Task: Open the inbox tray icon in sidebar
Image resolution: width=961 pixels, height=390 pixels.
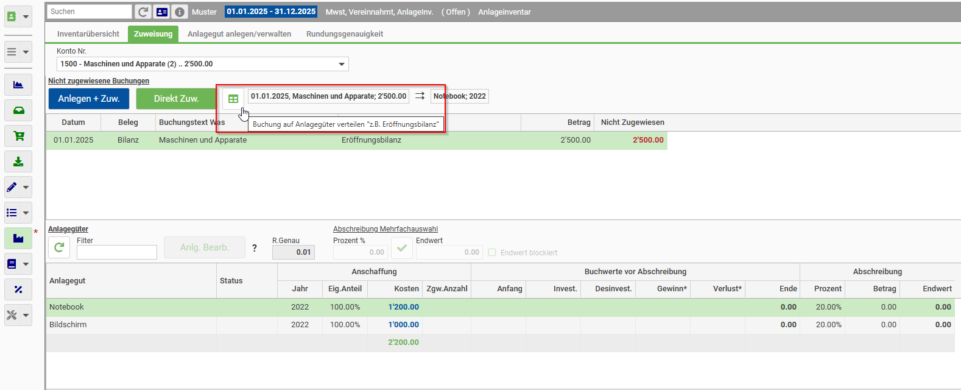Action: [18, 110]
